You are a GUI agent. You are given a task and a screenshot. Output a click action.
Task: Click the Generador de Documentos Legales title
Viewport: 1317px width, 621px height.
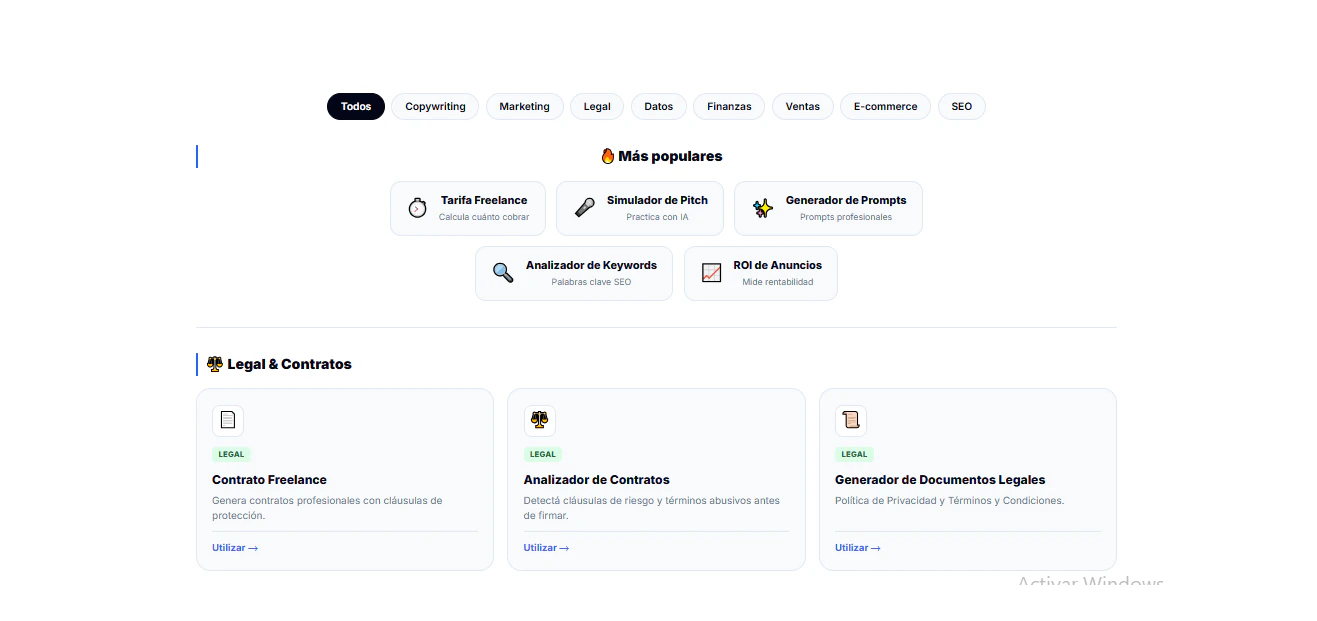940,480
